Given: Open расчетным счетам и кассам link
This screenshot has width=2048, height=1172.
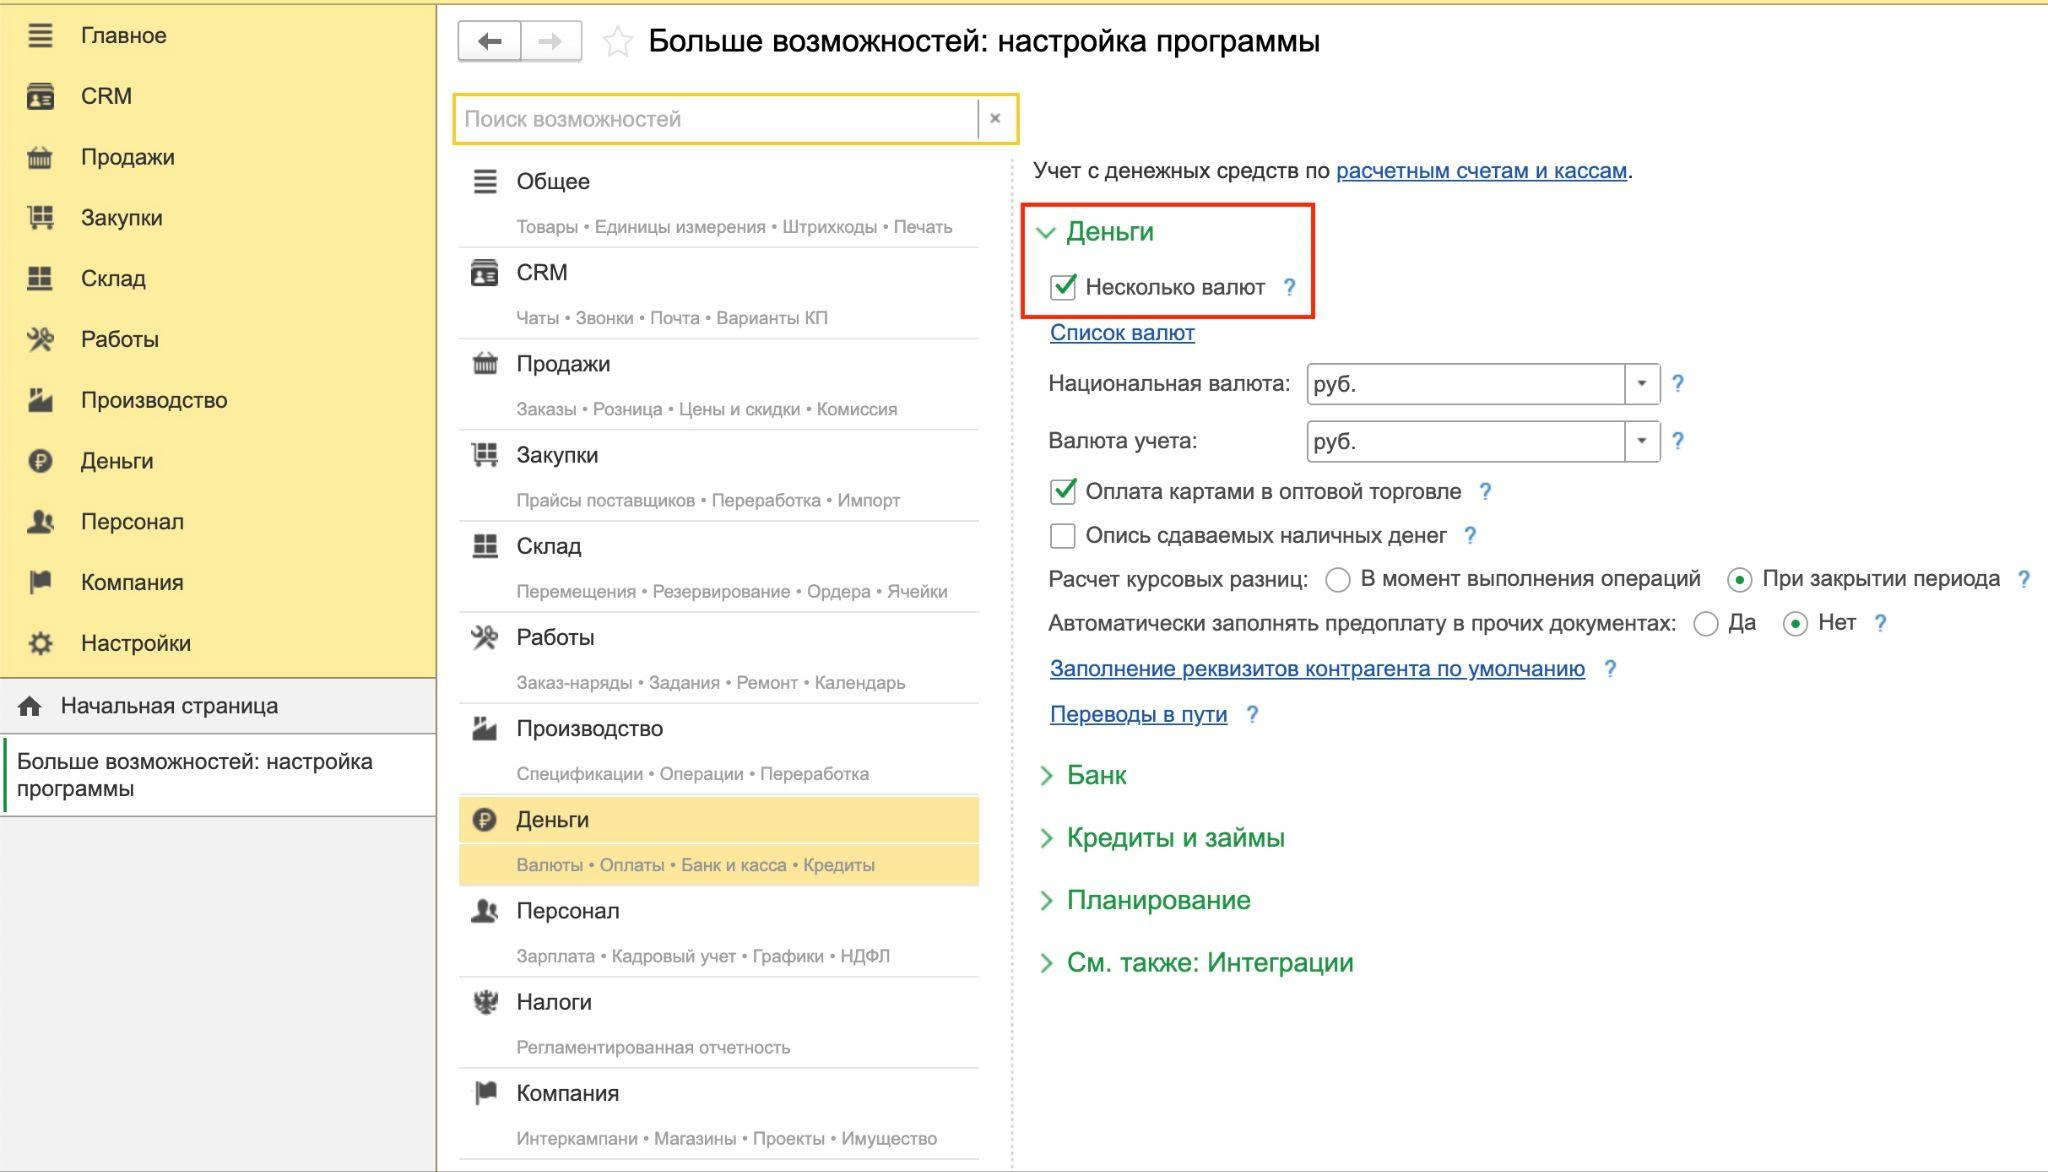Looking at the screenshot, I should pos(1481,171).
